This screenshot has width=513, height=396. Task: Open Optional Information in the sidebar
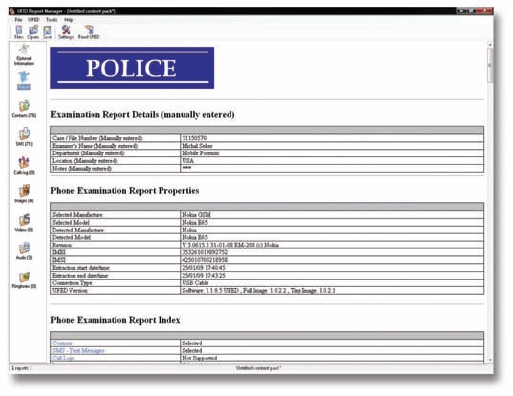coord(24,55)
